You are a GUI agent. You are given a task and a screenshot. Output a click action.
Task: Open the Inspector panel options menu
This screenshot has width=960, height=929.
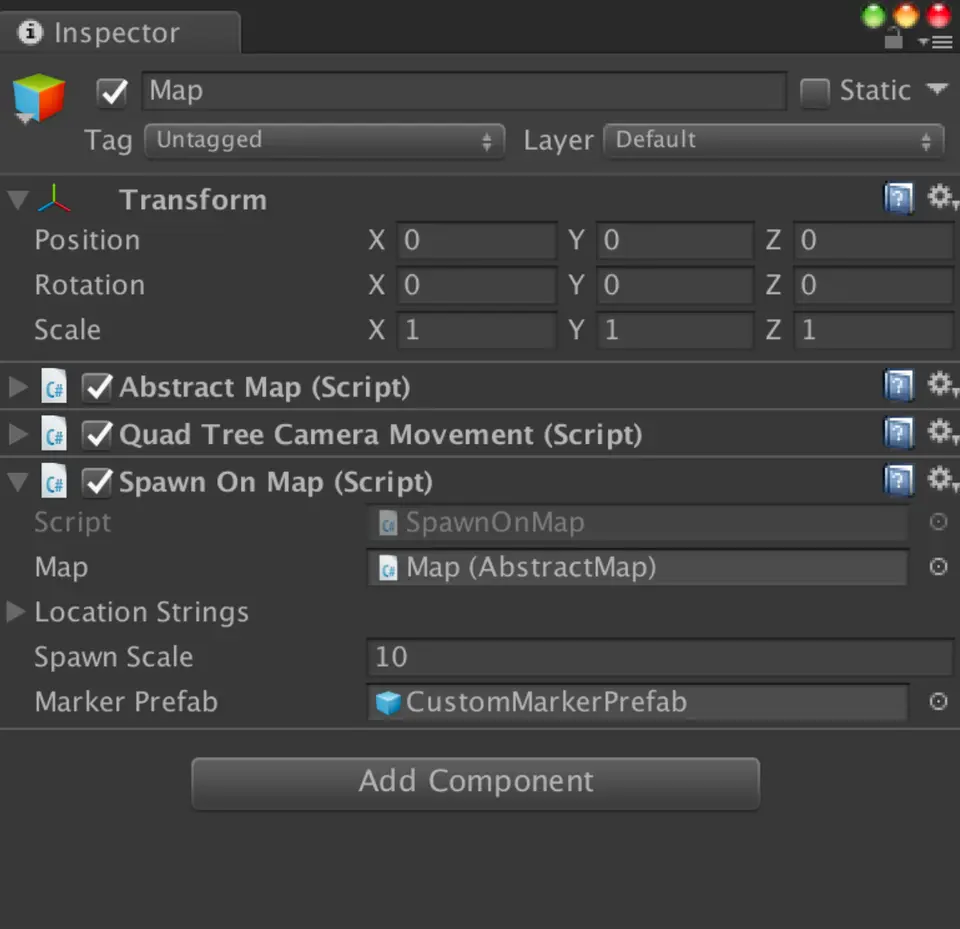(940, 41)
